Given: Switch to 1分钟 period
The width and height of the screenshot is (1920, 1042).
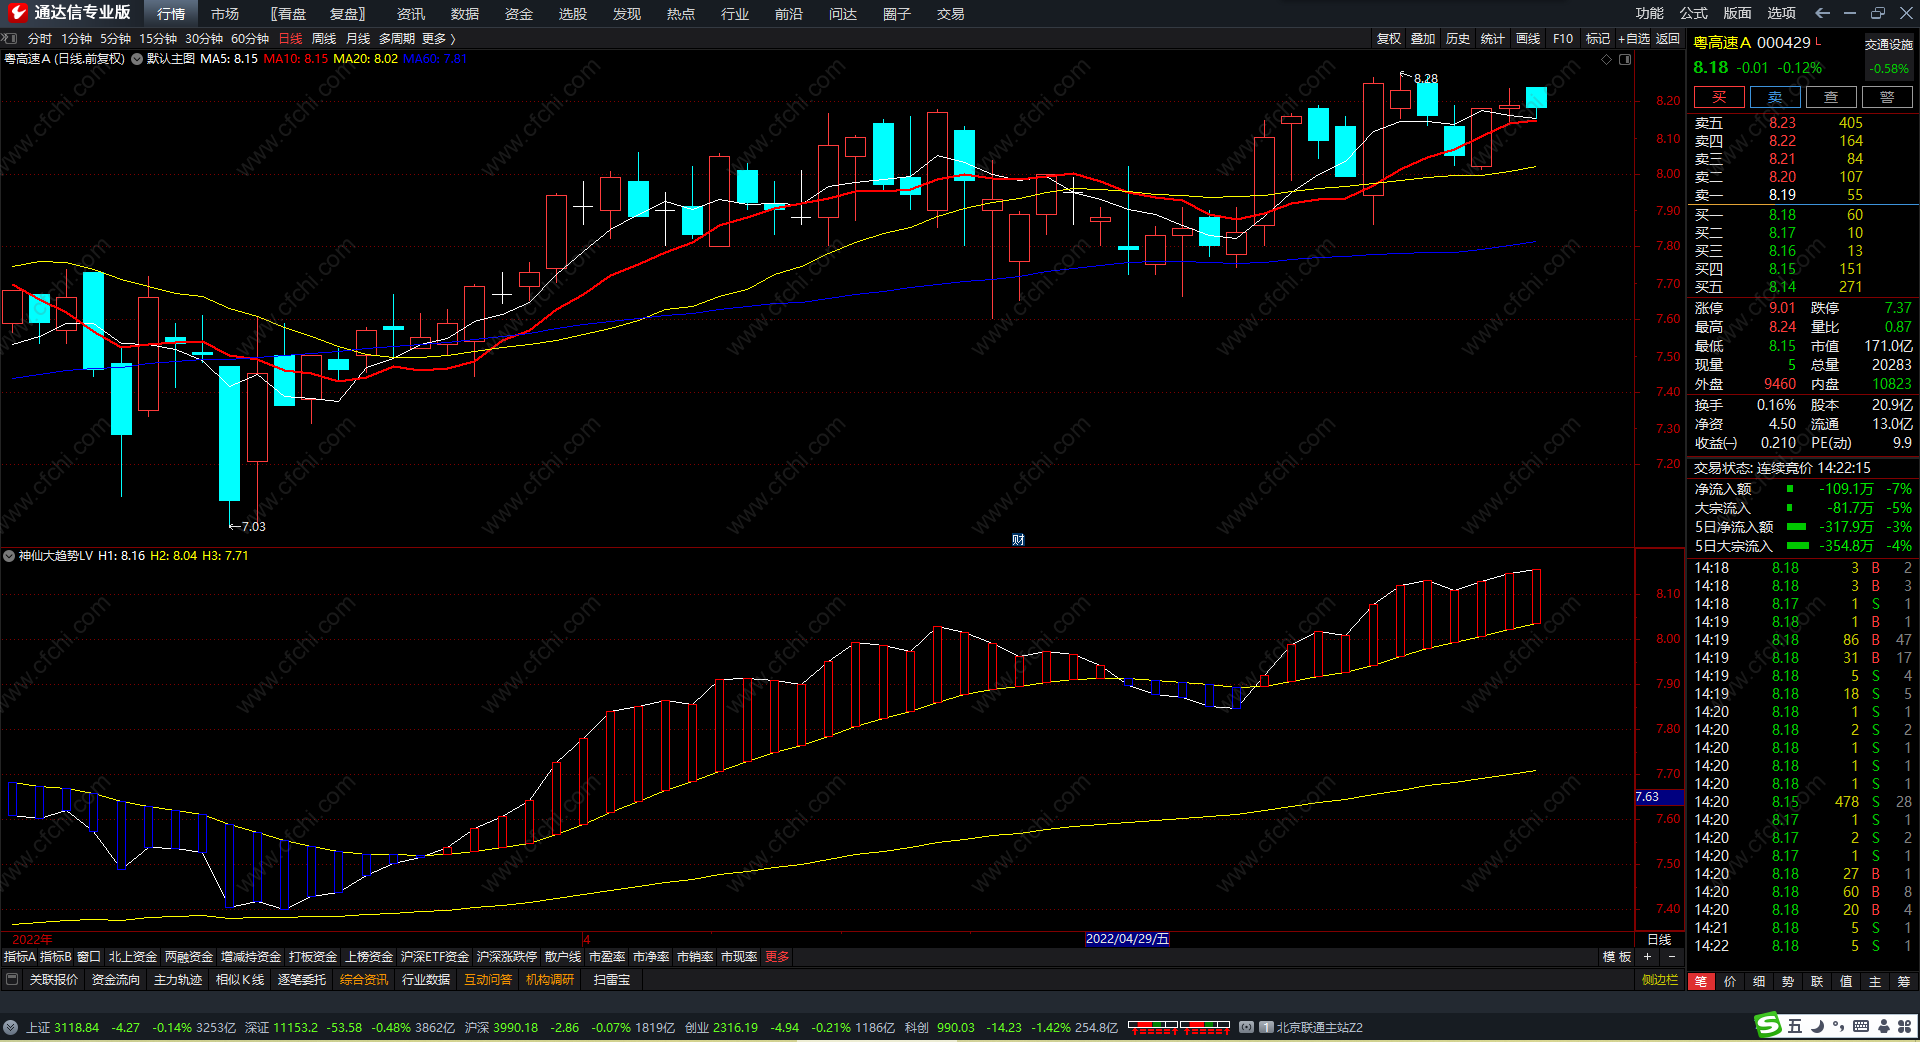Looking at the screenshot, I should [76, 39].
